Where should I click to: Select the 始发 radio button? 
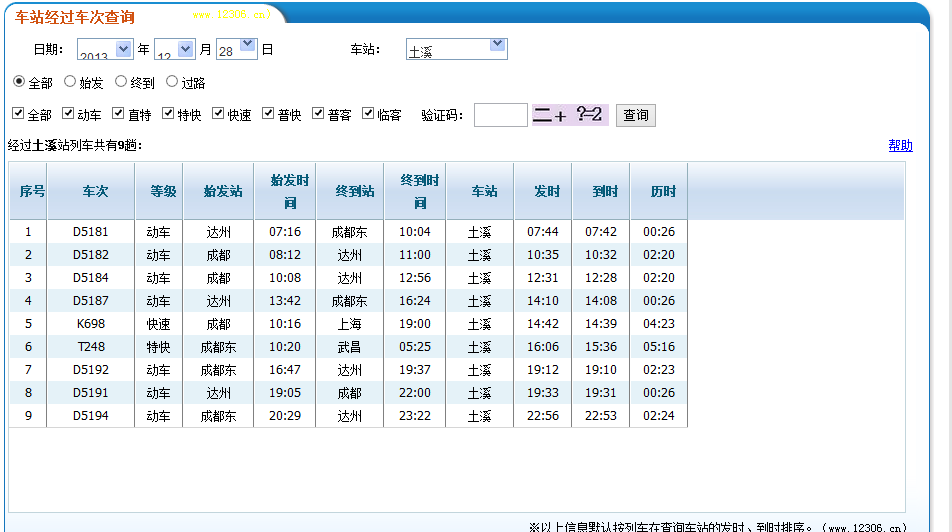(x=70, y=82)
